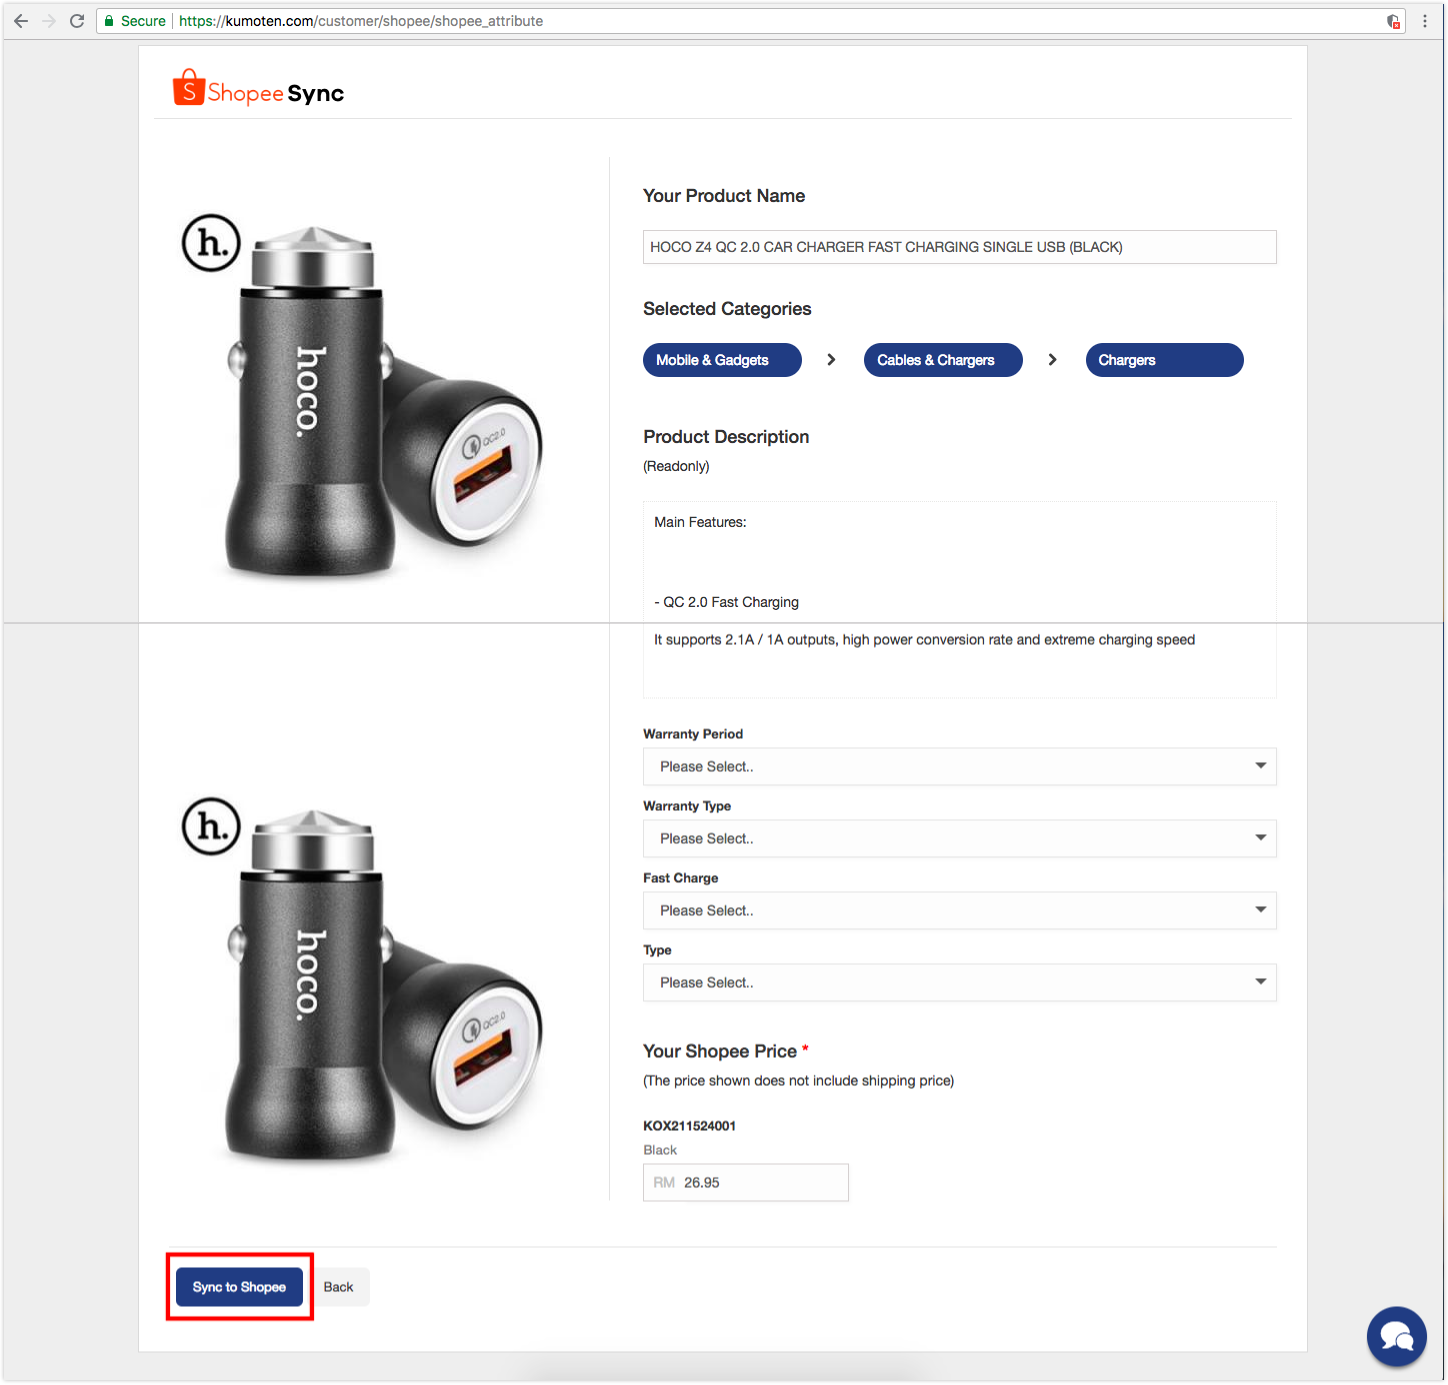Click chevron after Mobile & Gadgets
1448x1385 pixels.
[x=831, y=360]
